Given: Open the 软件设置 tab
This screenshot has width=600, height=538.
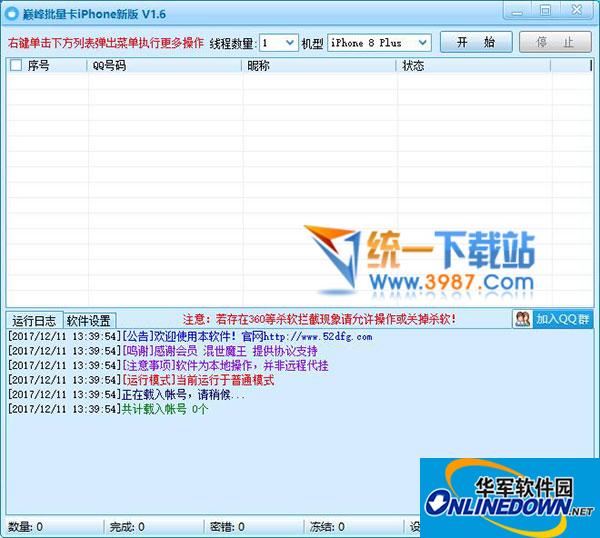Looking at the screenshot, I should pyautogui.click(x=88, y=321).
